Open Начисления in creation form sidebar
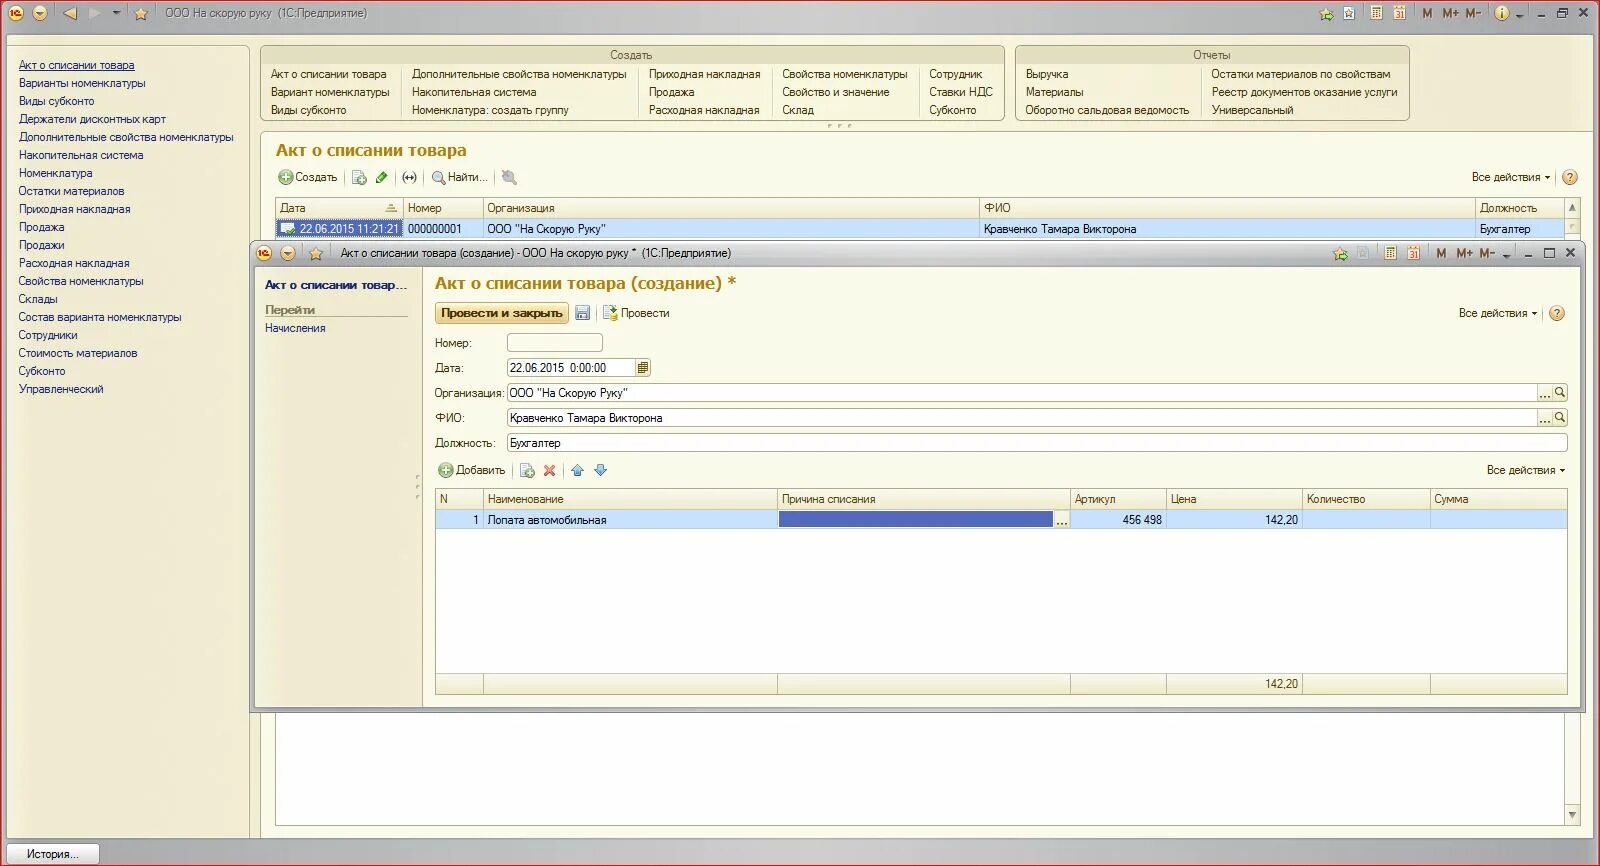Screen dimensions: 1600x866 tap(295, 328)
